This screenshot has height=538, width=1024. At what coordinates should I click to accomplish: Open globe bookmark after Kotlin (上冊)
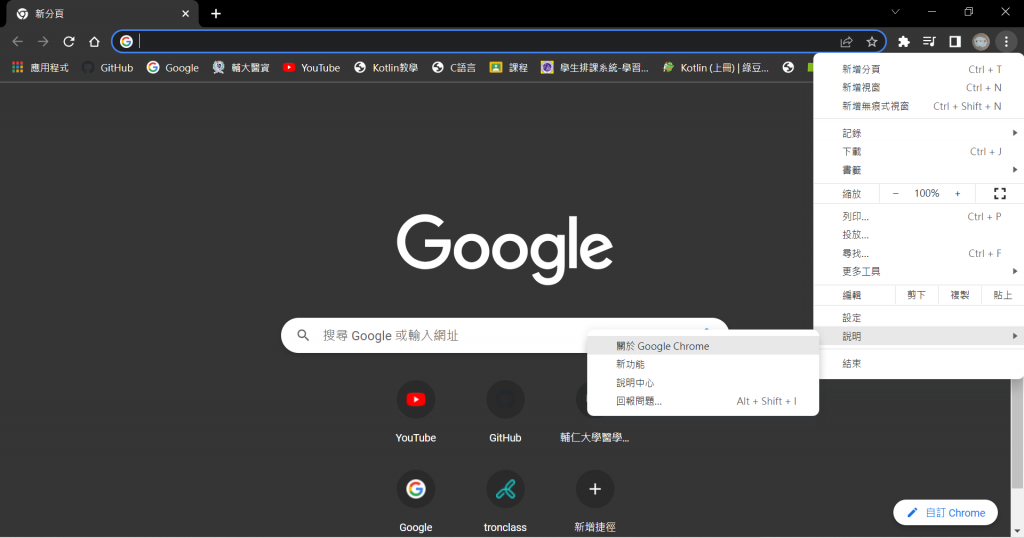[788, 67]
